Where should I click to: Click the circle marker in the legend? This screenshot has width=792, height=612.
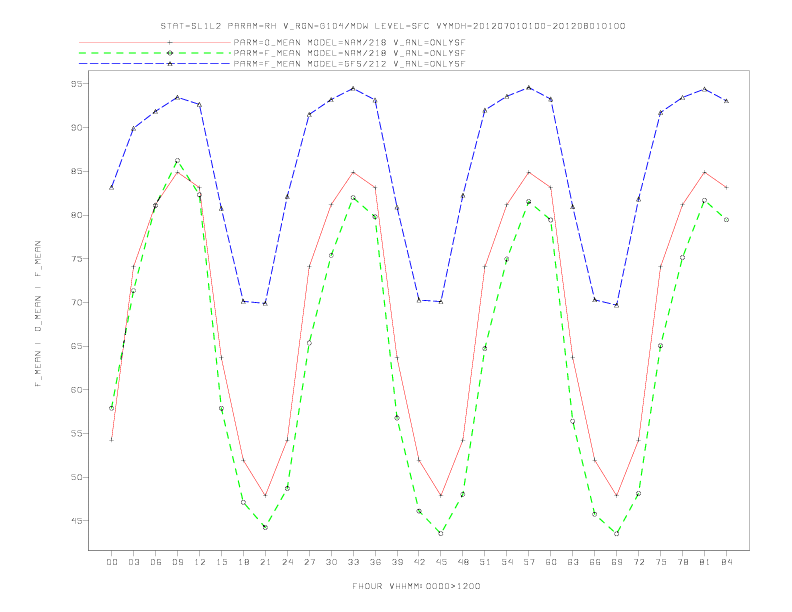tap(170, 53)
